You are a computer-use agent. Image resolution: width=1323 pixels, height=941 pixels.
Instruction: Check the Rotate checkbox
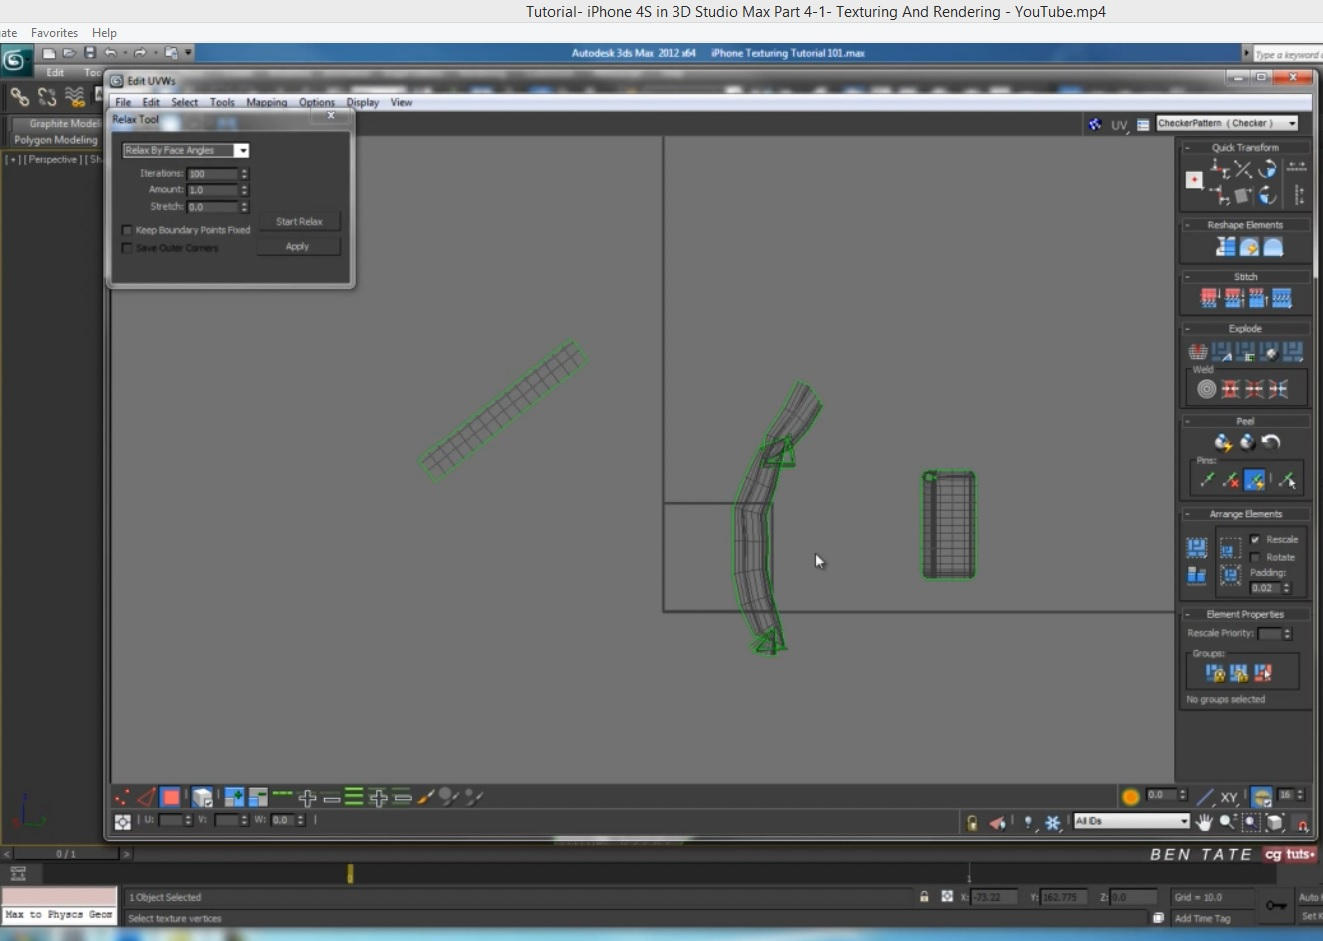(1255, 557)
